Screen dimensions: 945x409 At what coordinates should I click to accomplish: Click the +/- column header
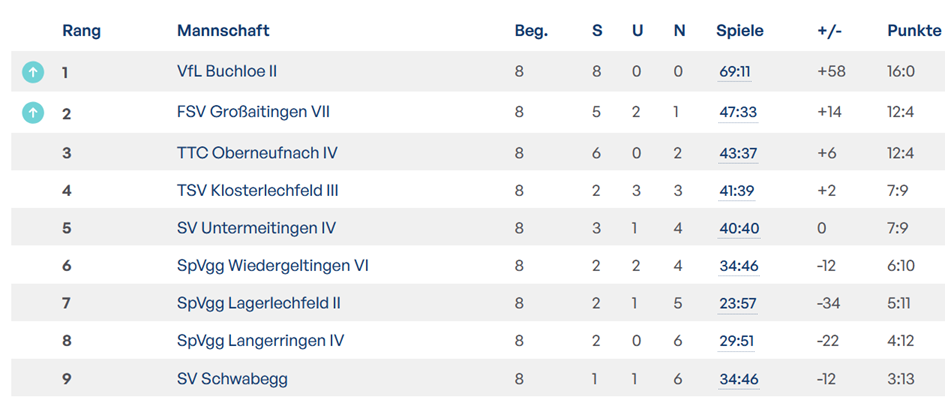tap(829, 31)
